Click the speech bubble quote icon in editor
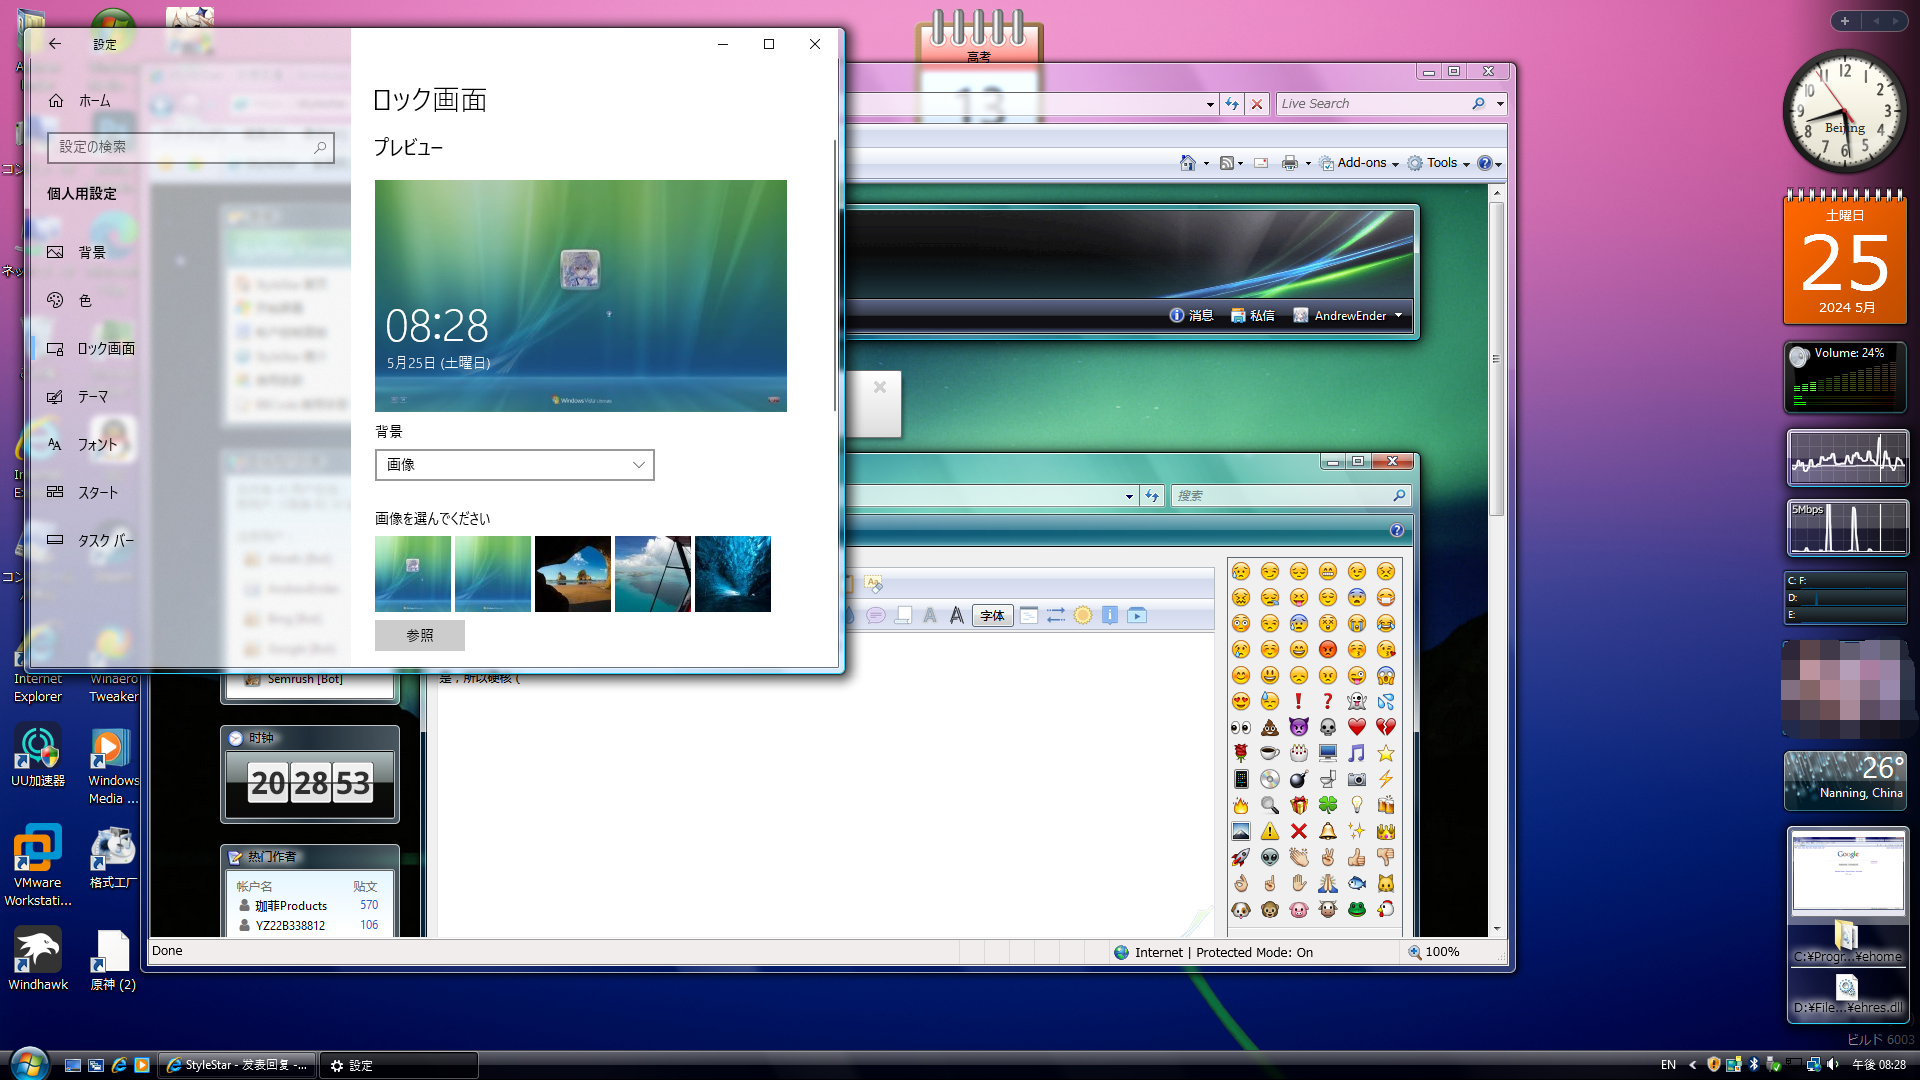 pyautogui.click(x=876, y=616)
